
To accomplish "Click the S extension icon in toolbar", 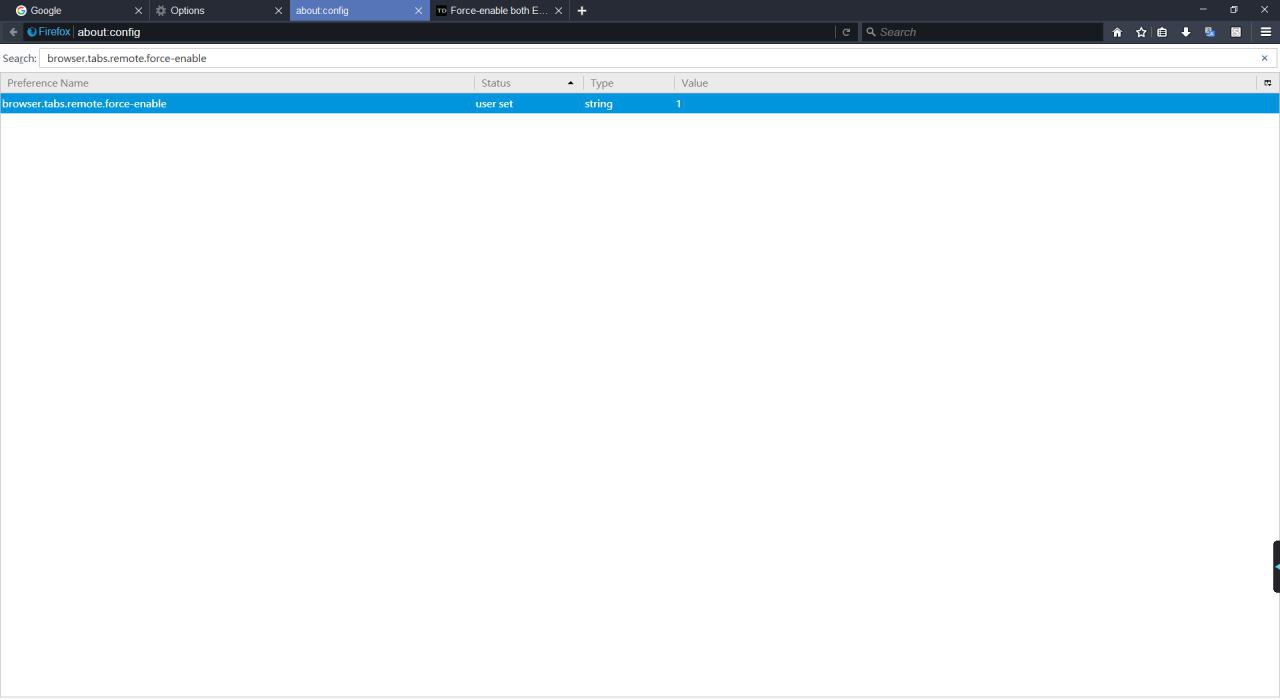I will point(1236,32).
